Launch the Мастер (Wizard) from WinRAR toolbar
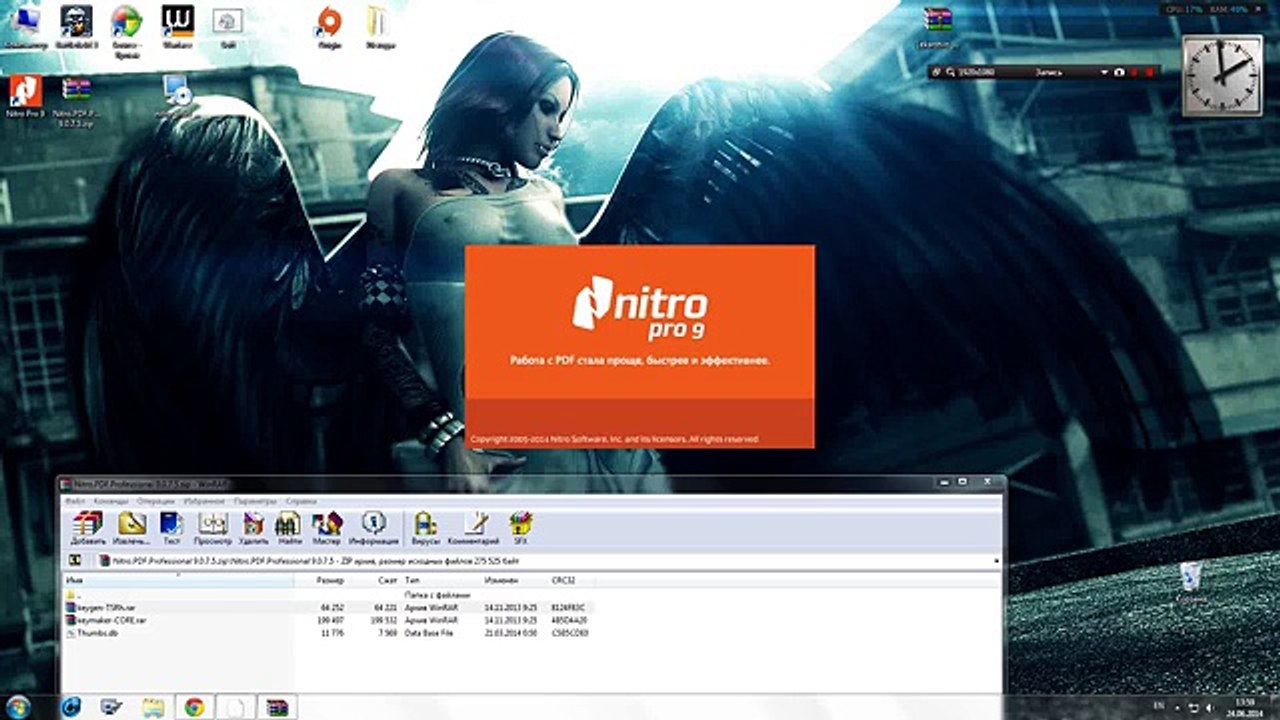The height and width of the screenshot is (720, 1280). click(x=327, y=528)
